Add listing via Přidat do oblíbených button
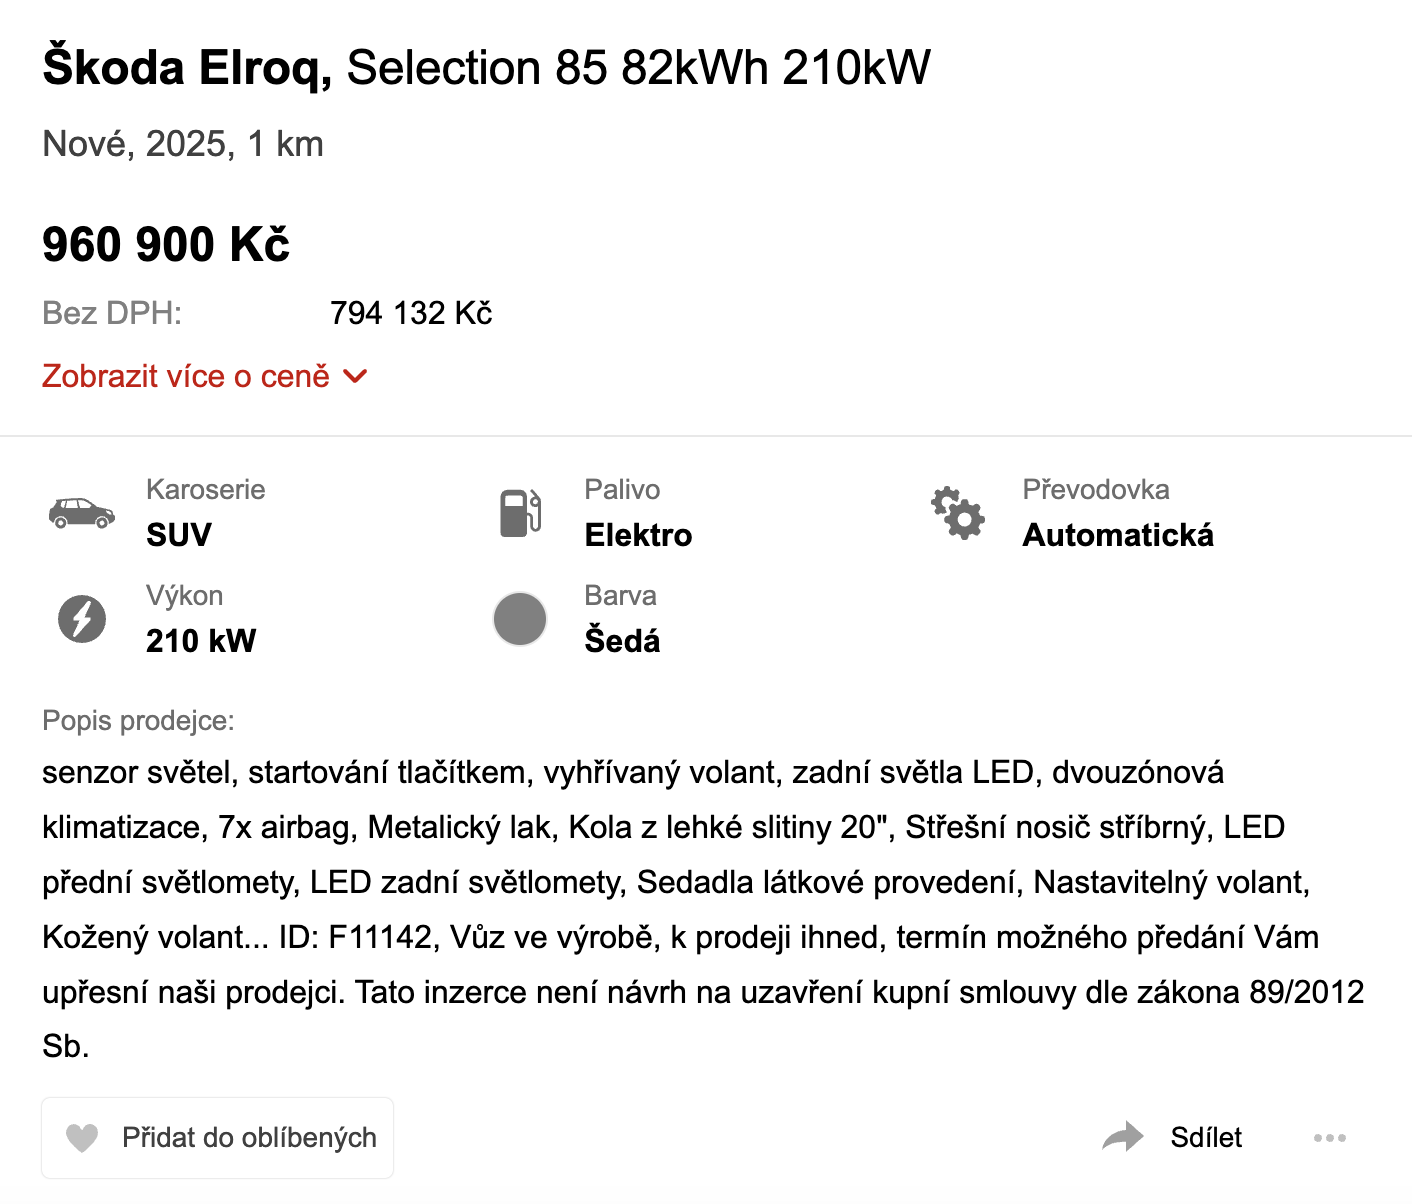Screen dimensions: 1412x1204 pos(218,1138)
